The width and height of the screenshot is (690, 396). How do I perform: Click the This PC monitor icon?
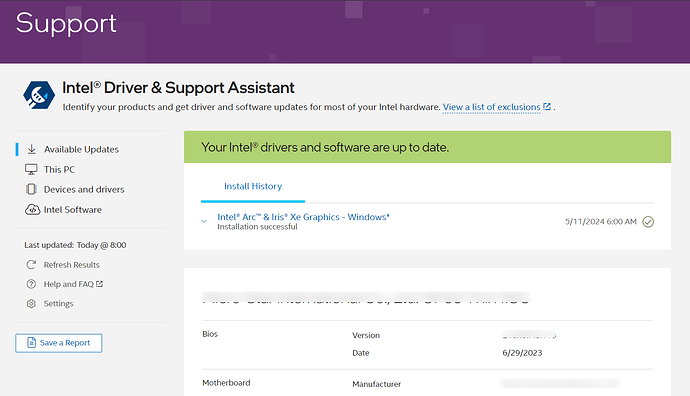coord(31,169)
